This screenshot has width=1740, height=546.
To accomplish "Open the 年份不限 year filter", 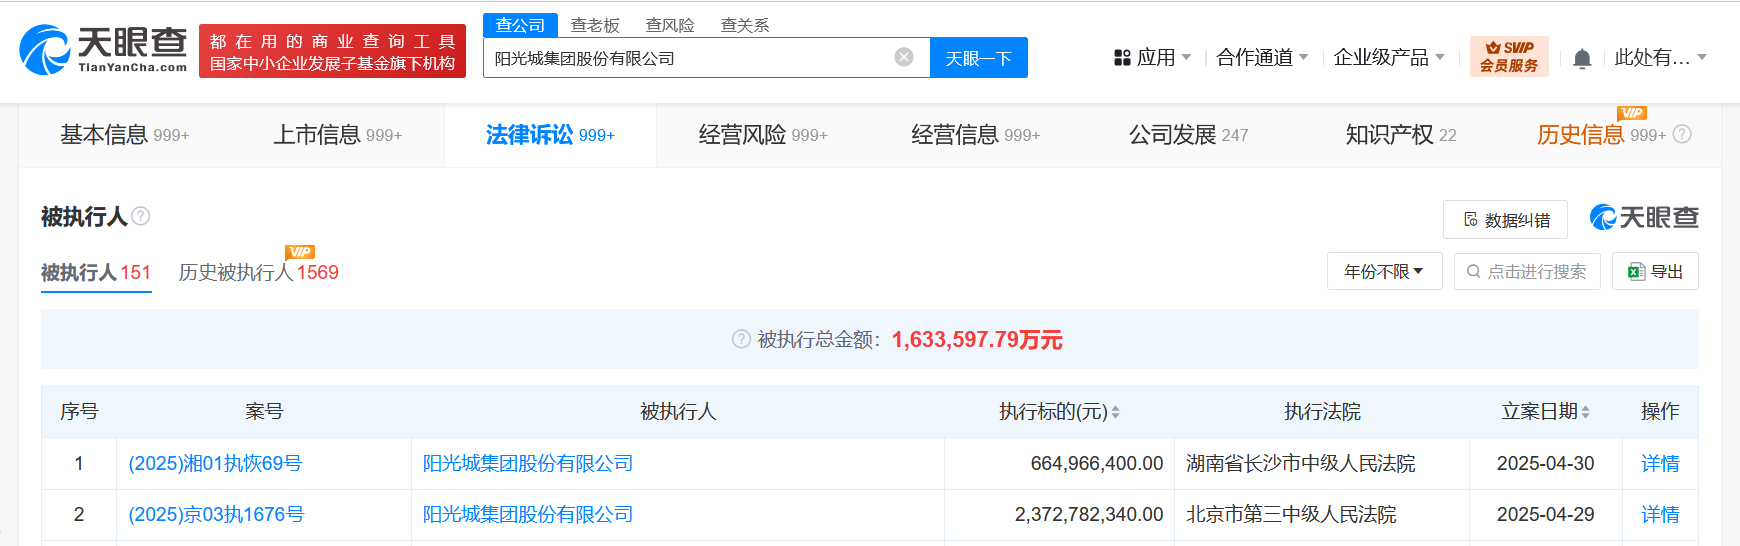I will [x=1384, y=271].
